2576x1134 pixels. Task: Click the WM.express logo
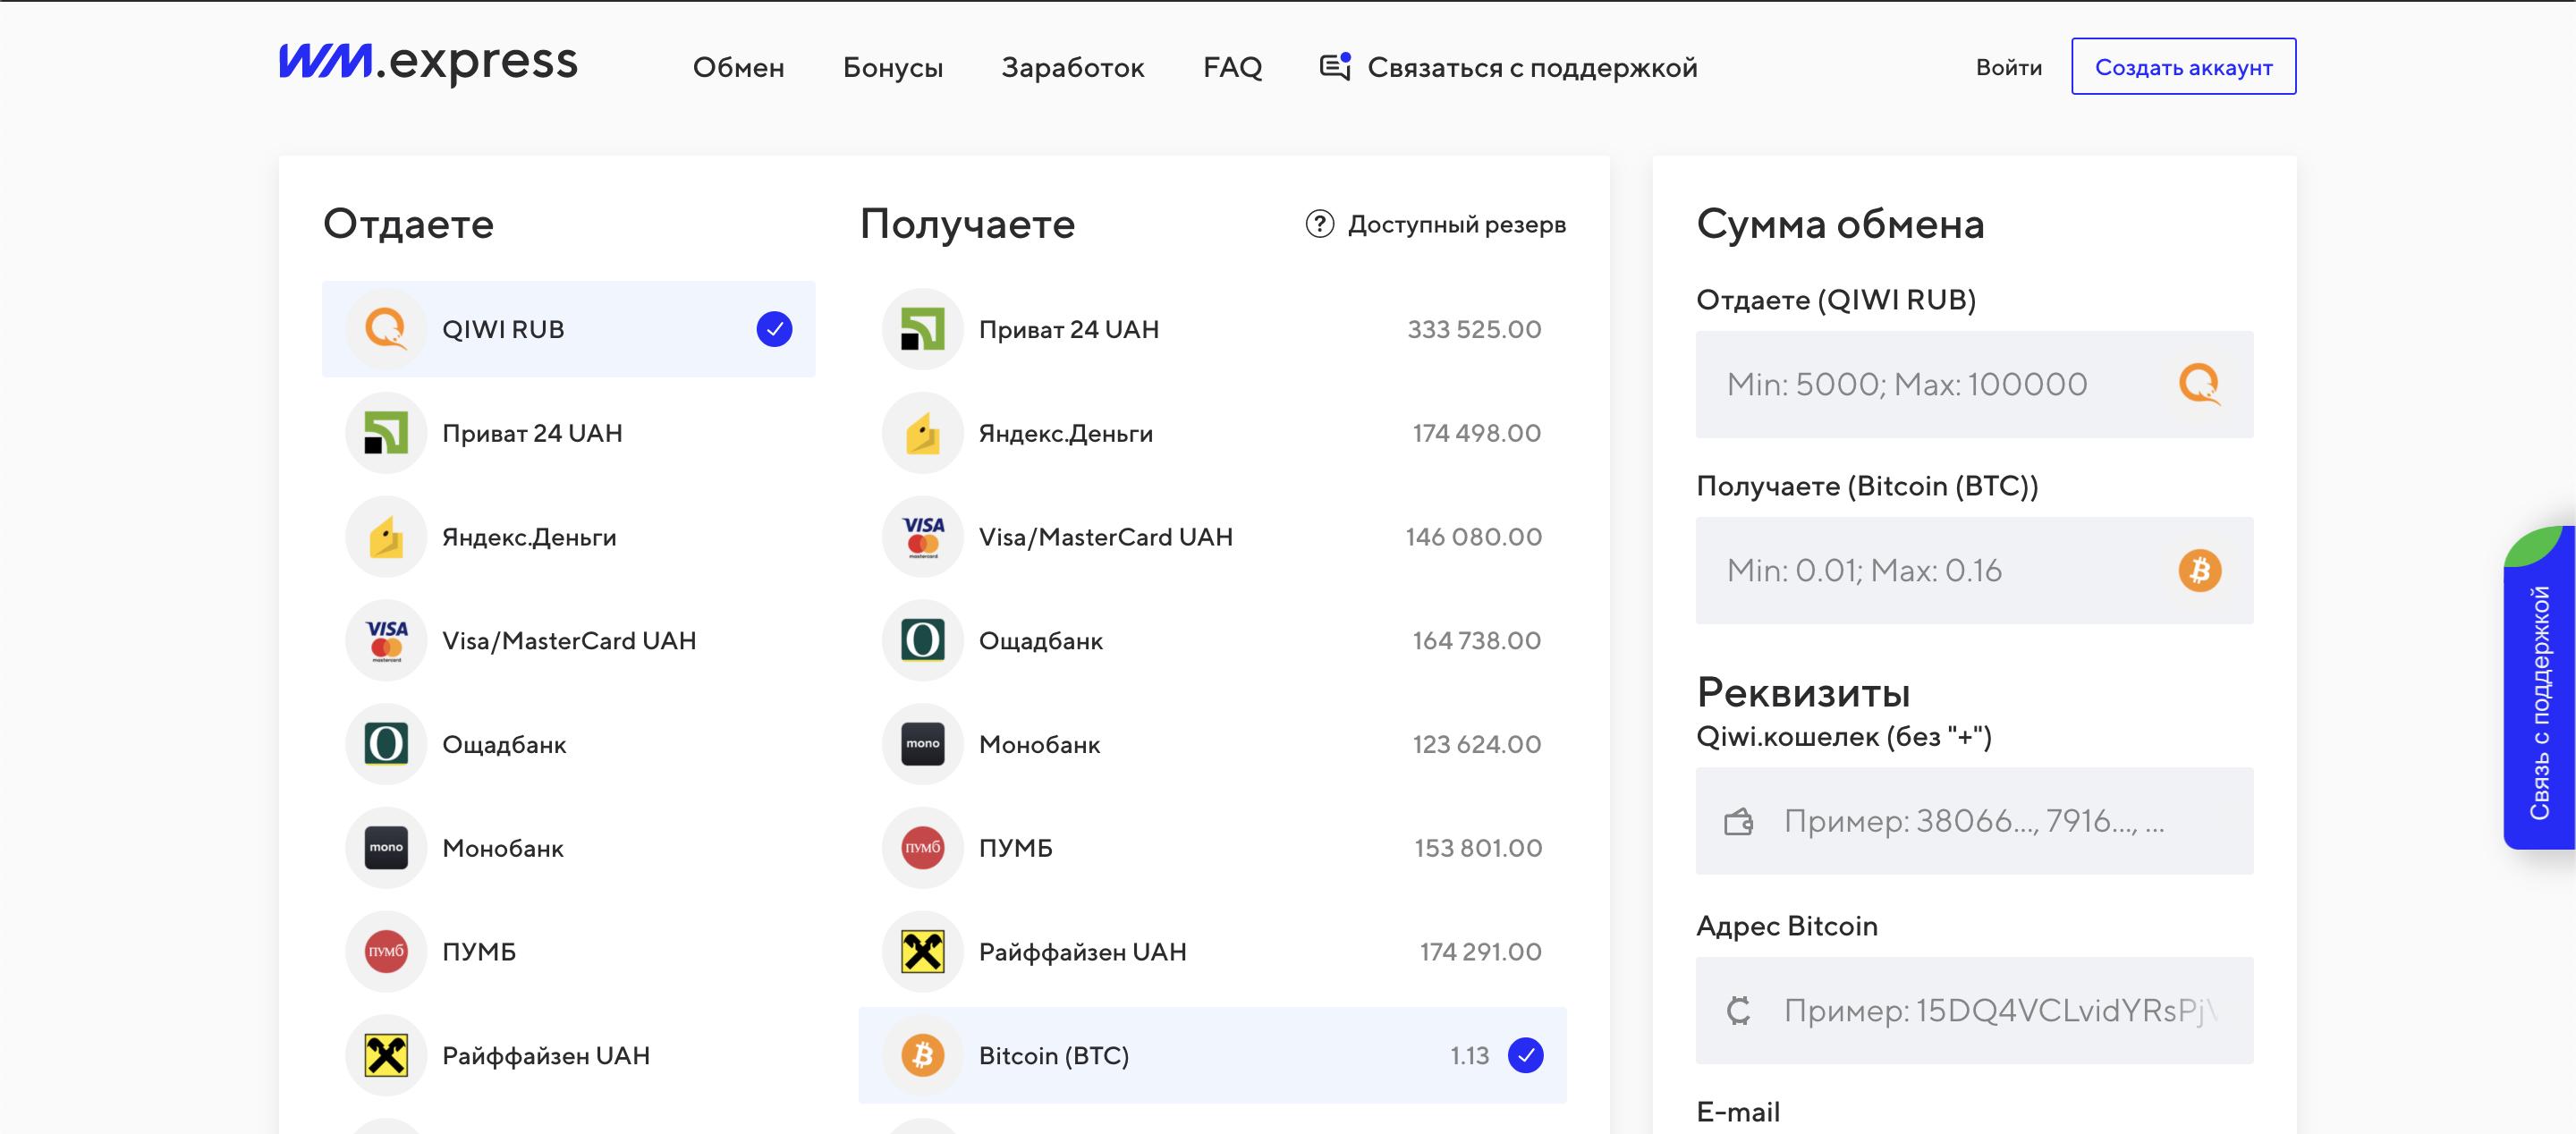coord(427,63)
